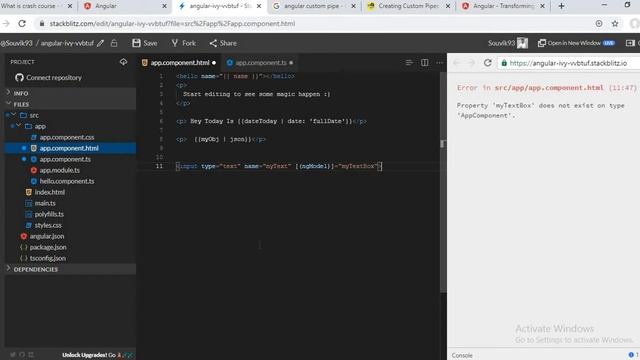Switch to What is crash course tab
This screenshot has width=640, height=360.
(37, 6)
